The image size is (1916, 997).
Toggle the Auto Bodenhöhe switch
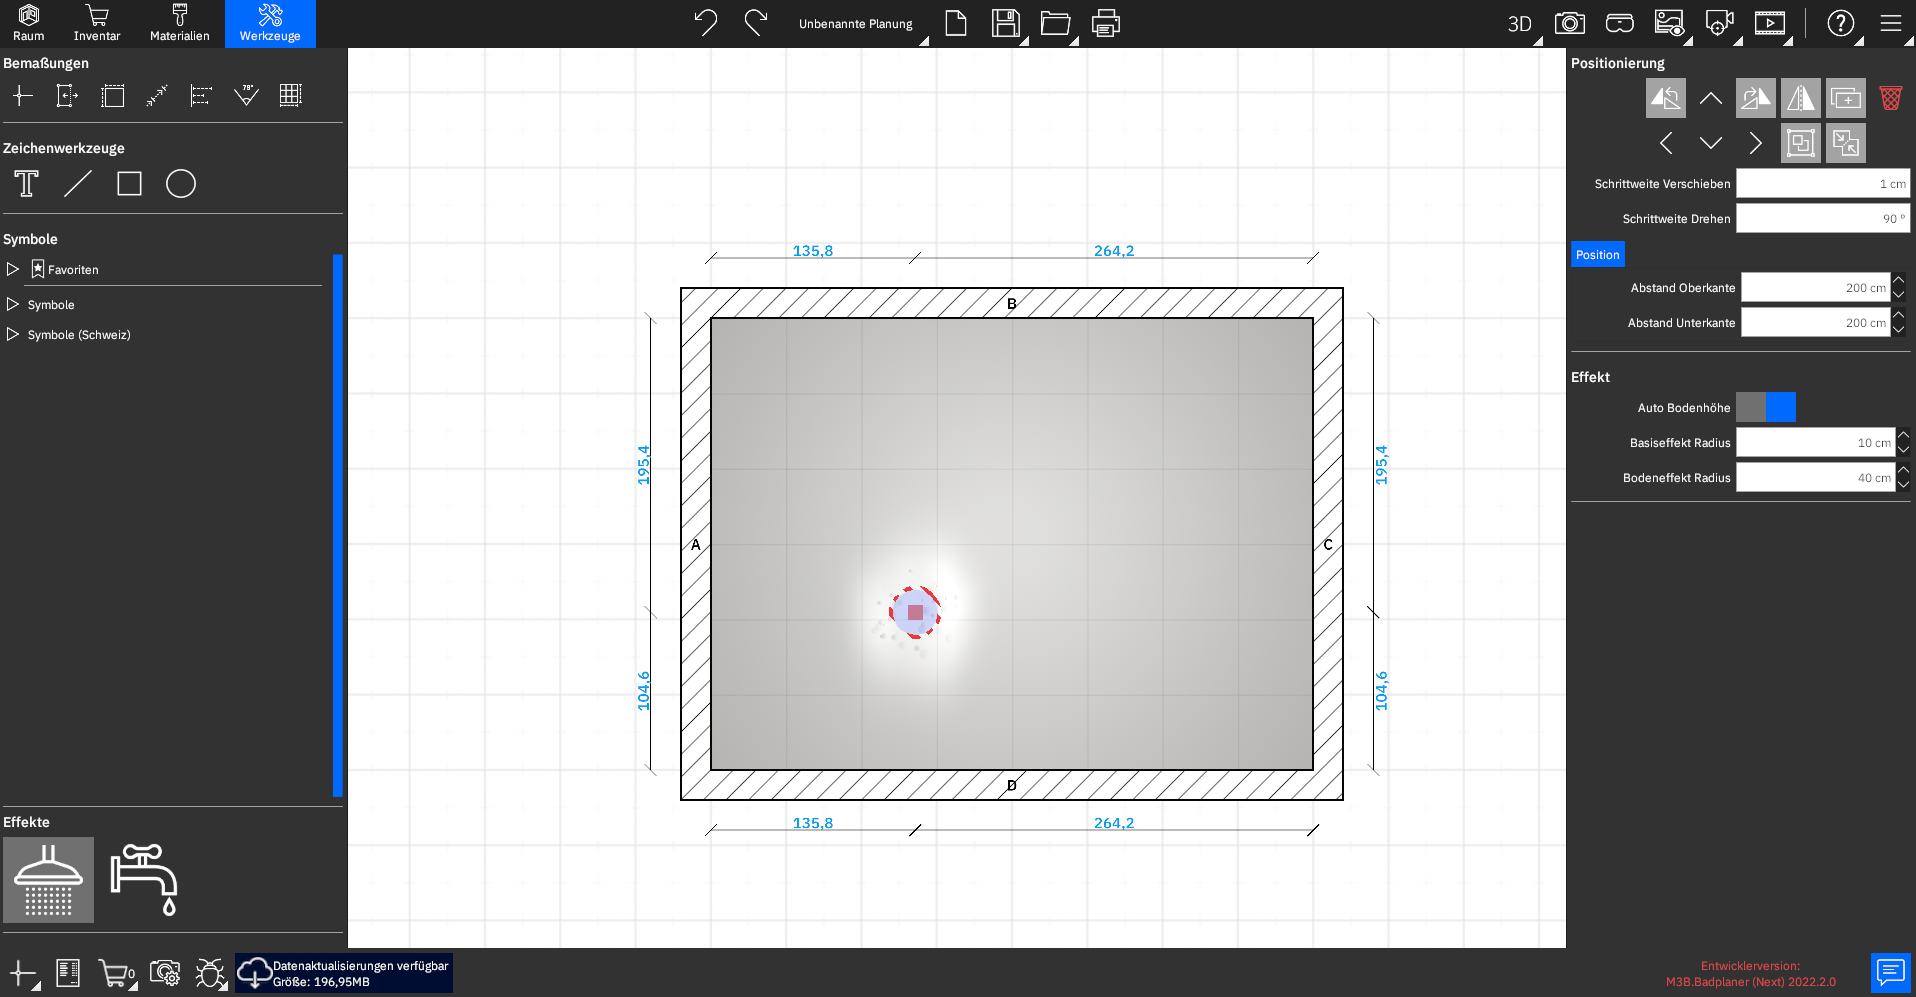1765,407
